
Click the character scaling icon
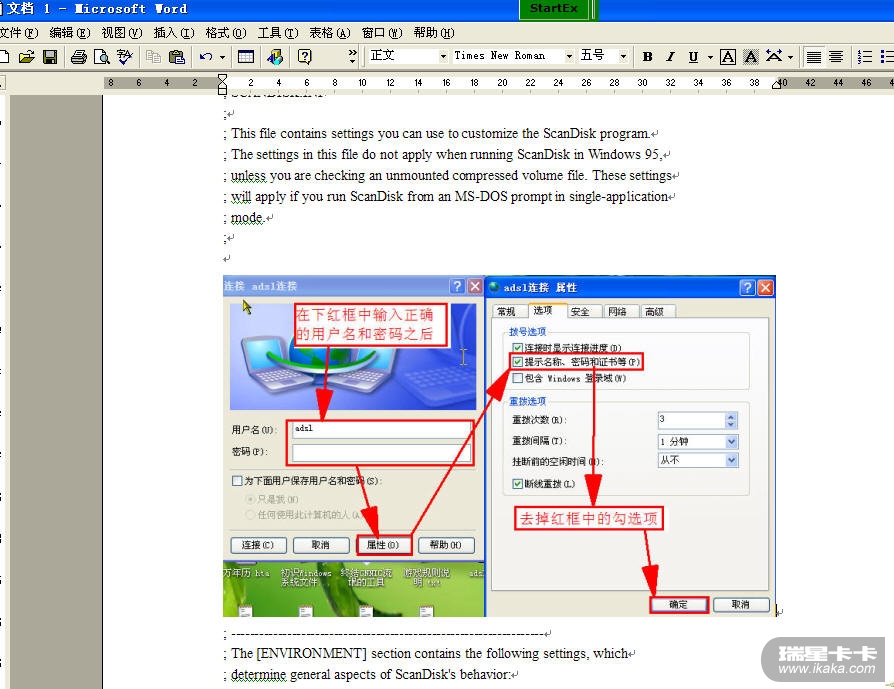[x=774, y=56]
